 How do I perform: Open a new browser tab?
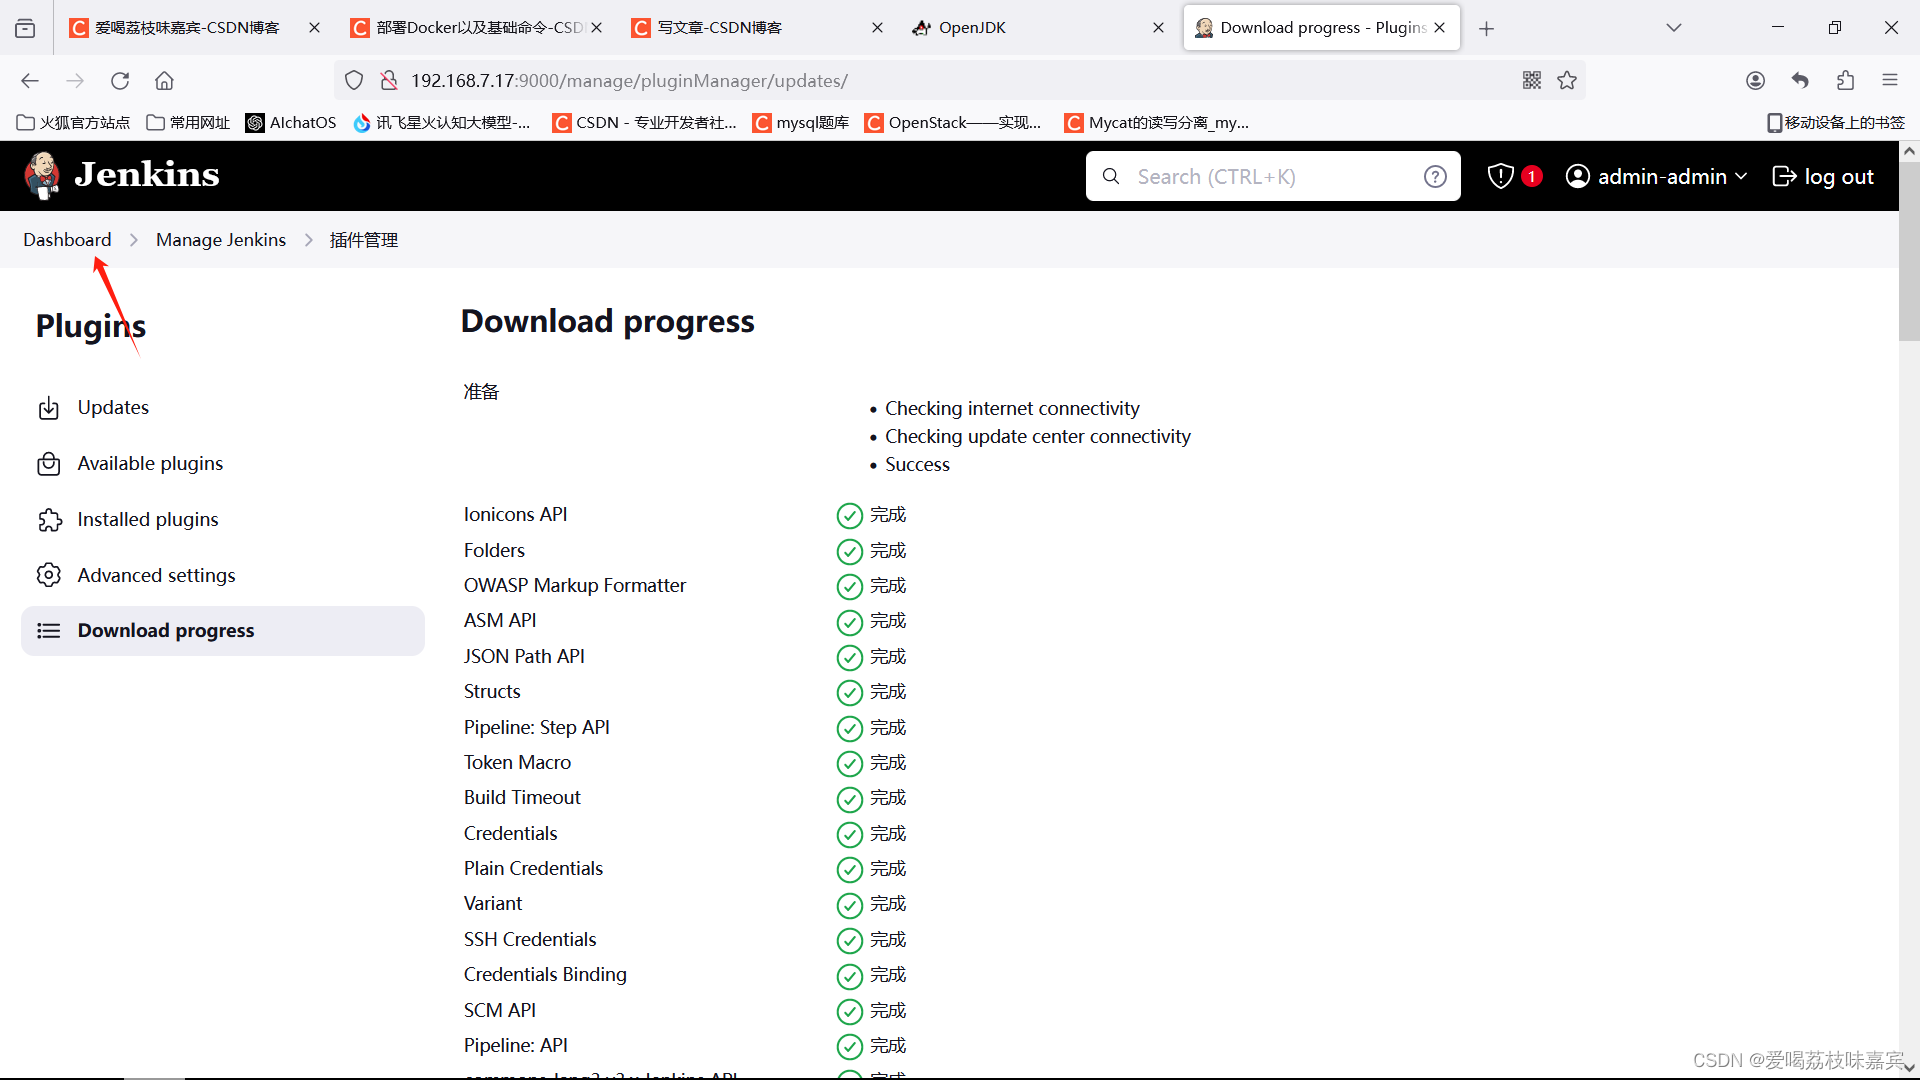point(1486,28)
